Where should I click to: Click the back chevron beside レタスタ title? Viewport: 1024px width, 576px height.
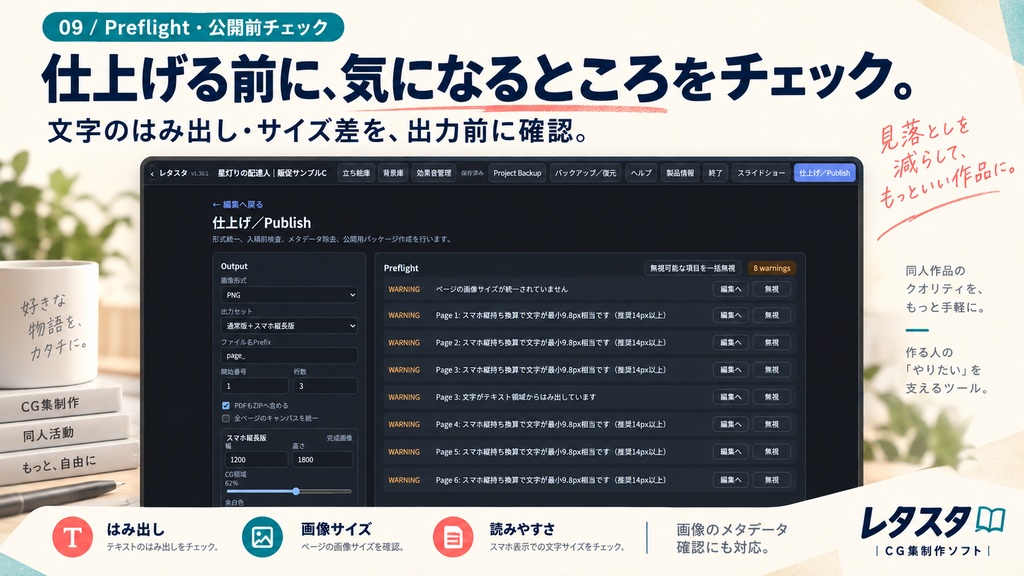(x=152, y=174)
